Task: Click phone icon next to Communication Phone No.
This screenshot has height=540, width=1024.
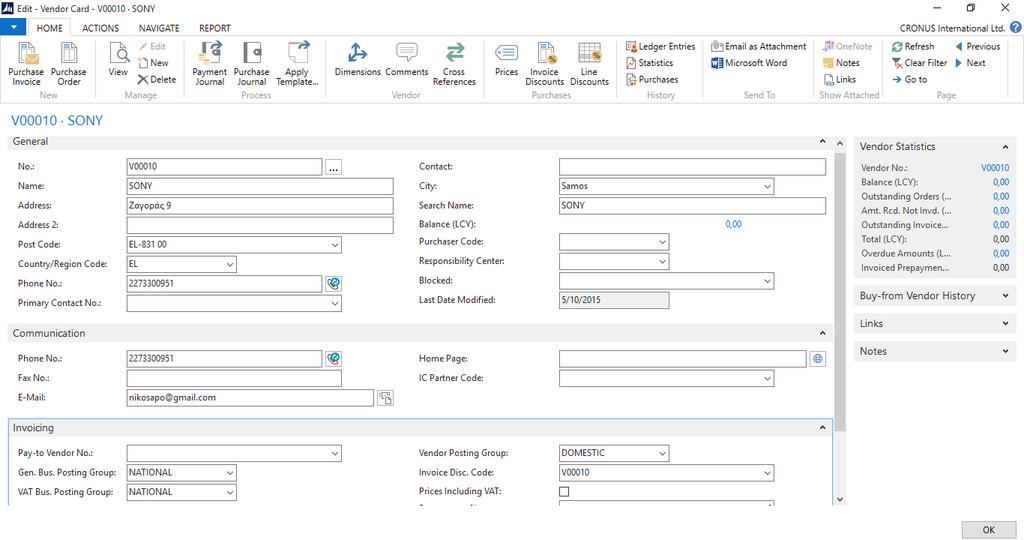Action: coord(333,358)
